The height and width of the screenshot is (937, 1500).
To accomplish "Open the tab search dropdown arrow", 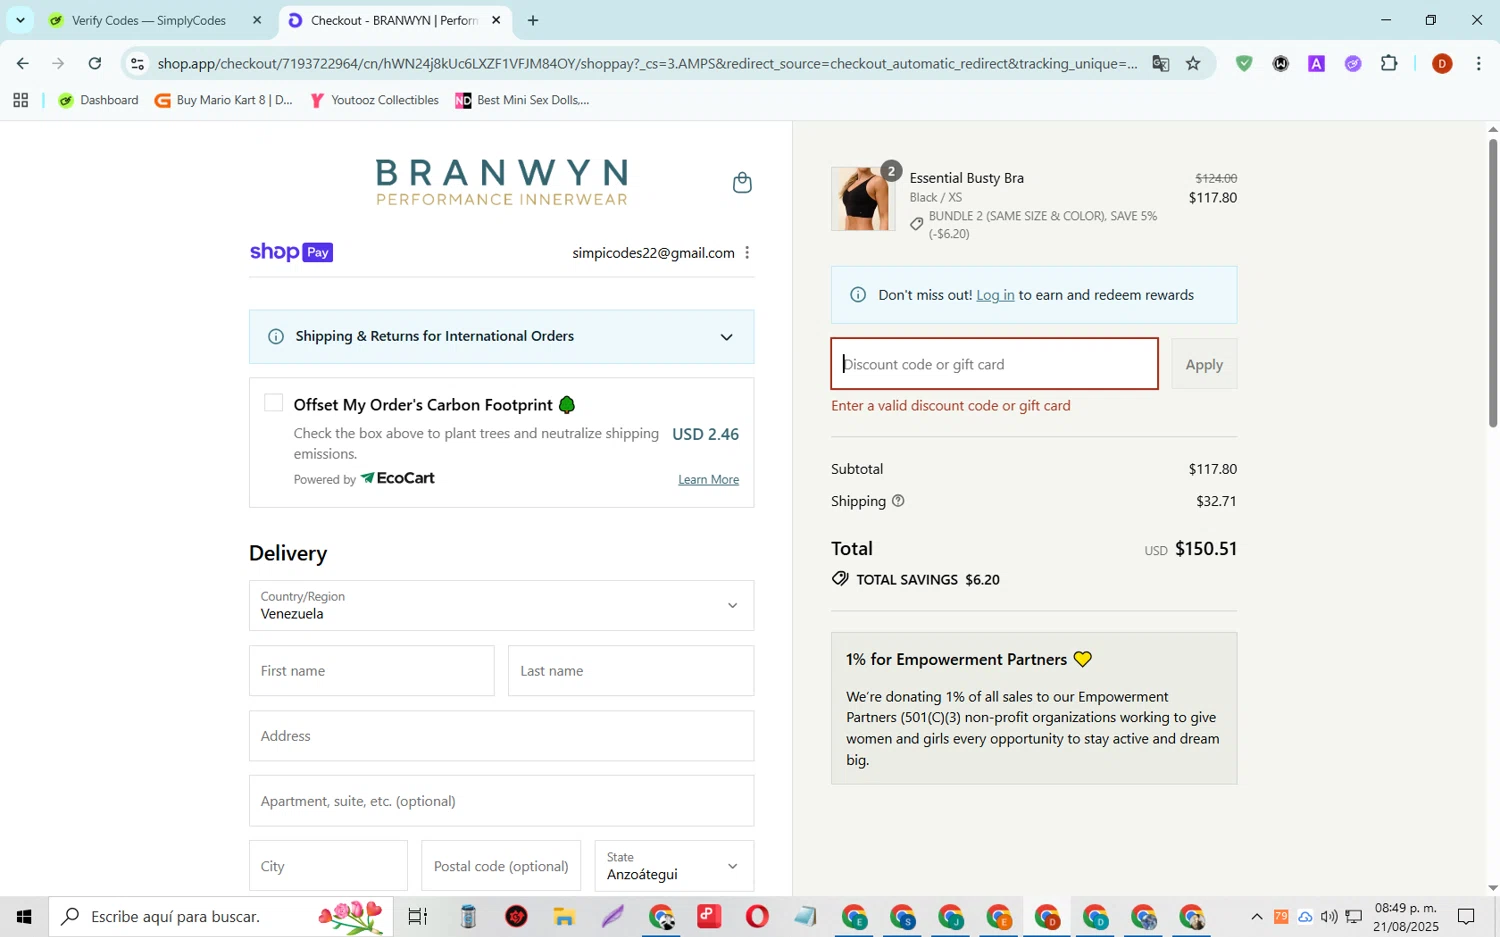I will coord(20,20).
